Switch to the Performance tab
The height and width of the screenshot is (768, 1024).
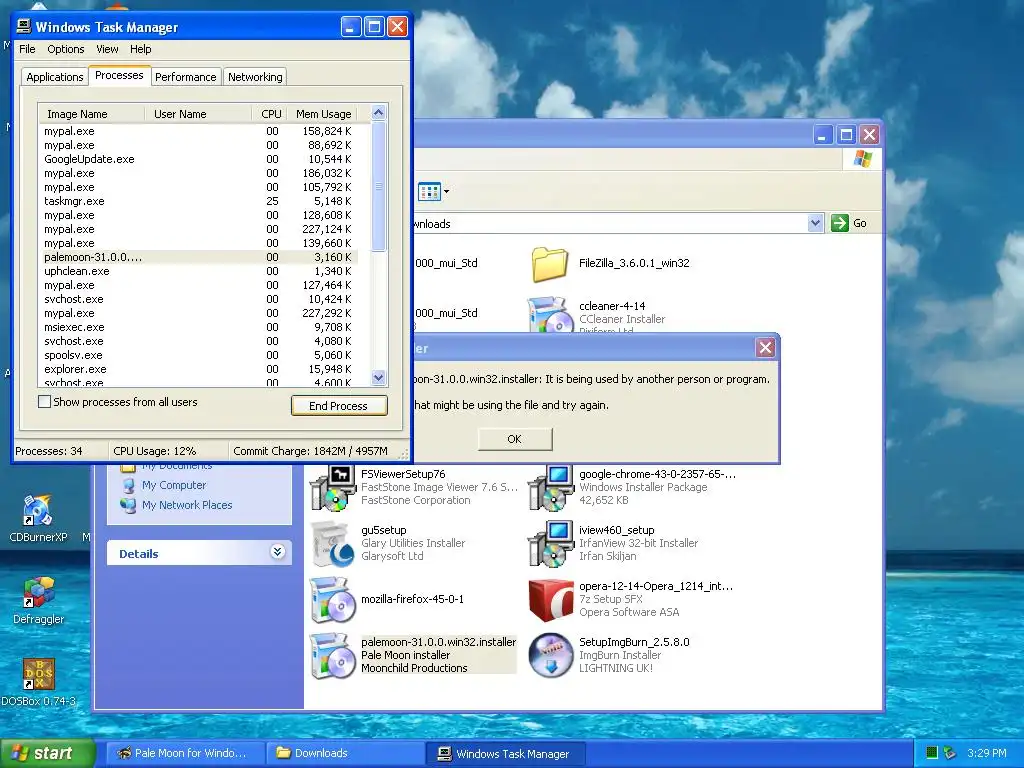pyautogui.click(x=185, y=77)
